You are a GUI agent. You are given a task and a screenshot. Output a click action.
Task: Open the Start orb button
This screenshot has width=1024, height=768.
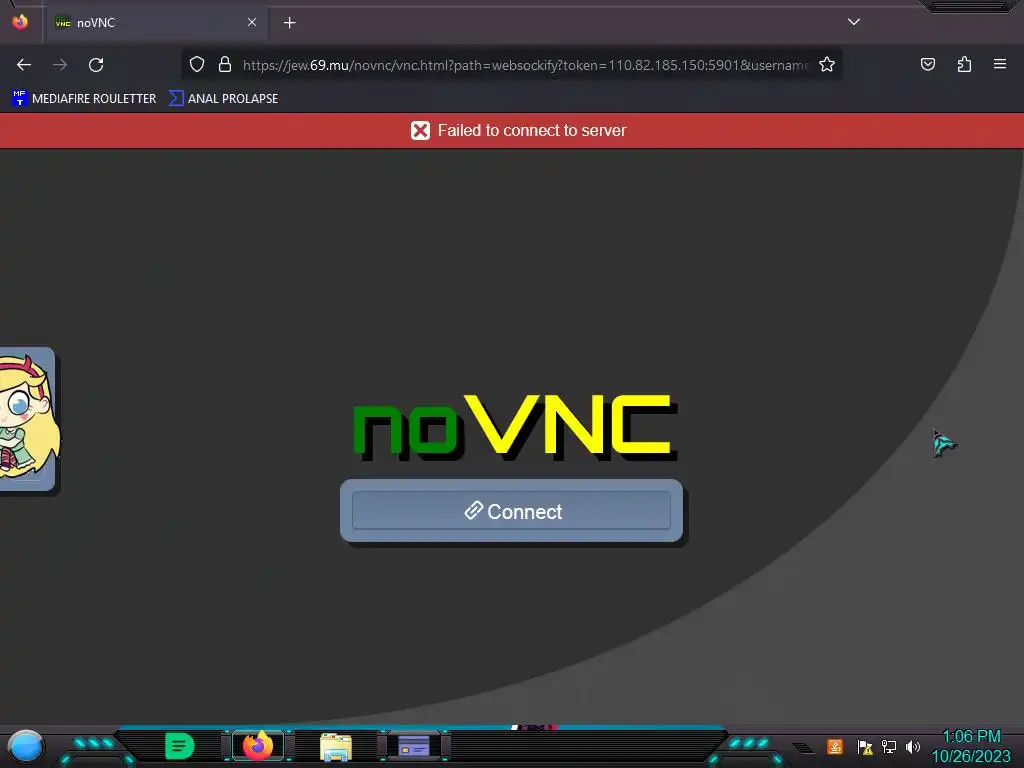(x=25, y=746)
